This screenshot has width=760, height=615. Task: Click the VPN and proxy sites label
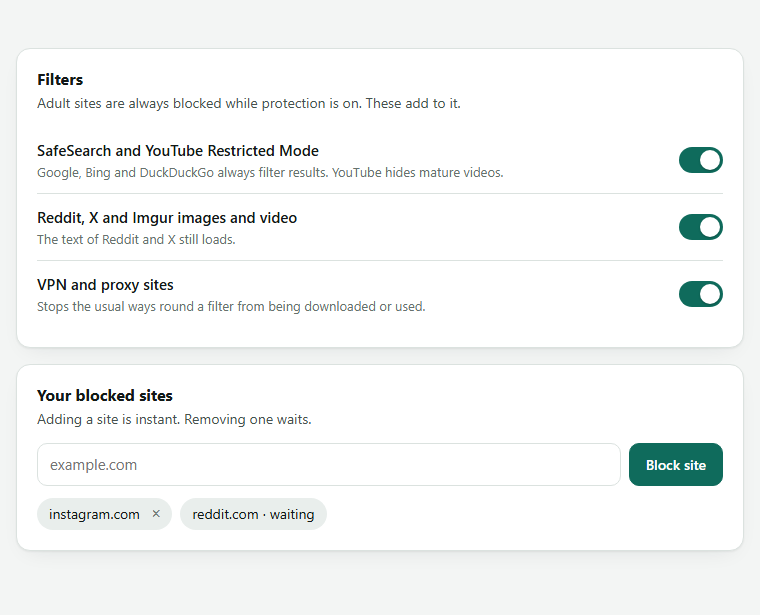(105, 285)
